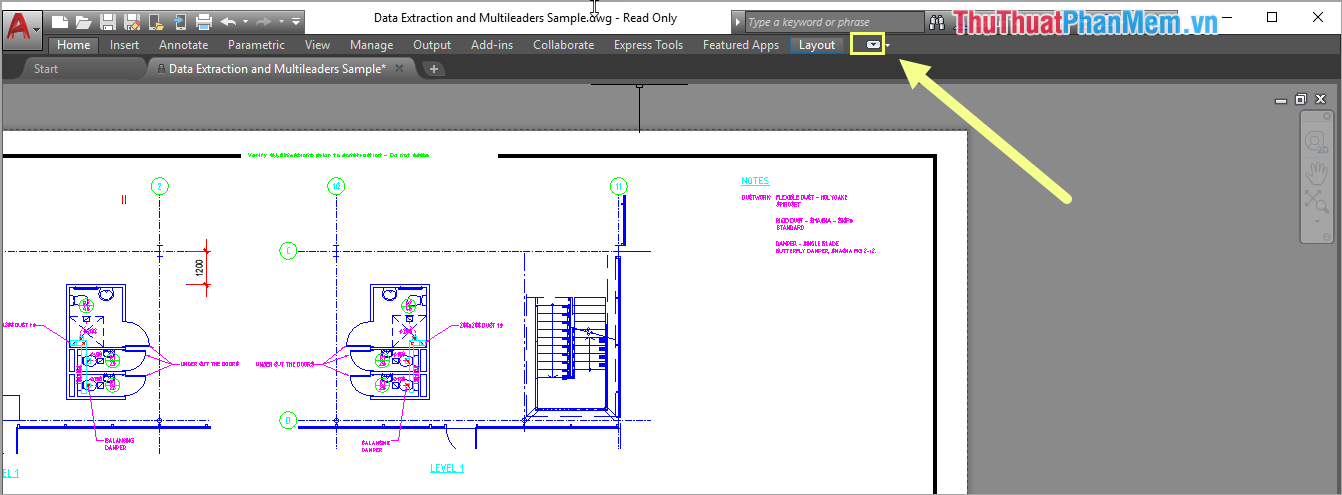Minimize the drawing viewport window
Image resolution: width=1342 pixels, height=495 pixels.
(1281, 100)
